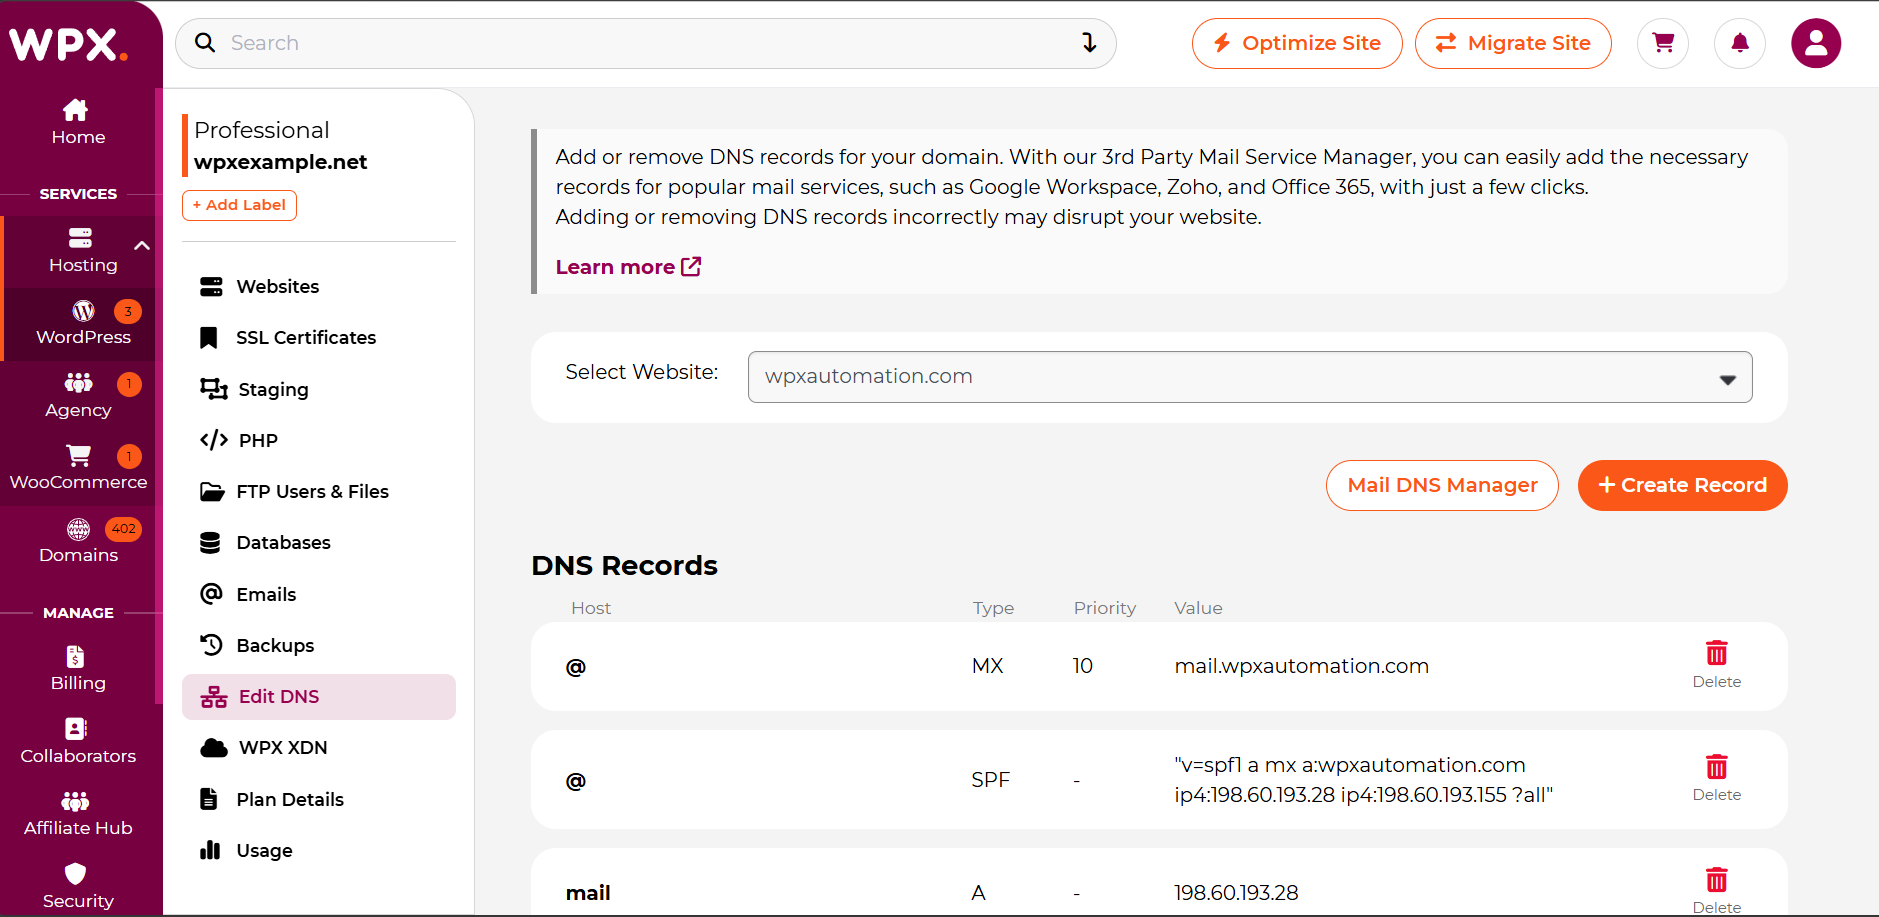Open the user profile avatar
1879x917 pixels.
(1816, 43)
